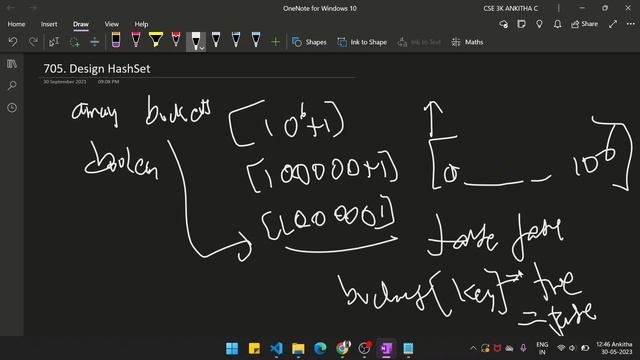
Task: Open OBS Studio from the taskbar
Action: tap(364, 348)
